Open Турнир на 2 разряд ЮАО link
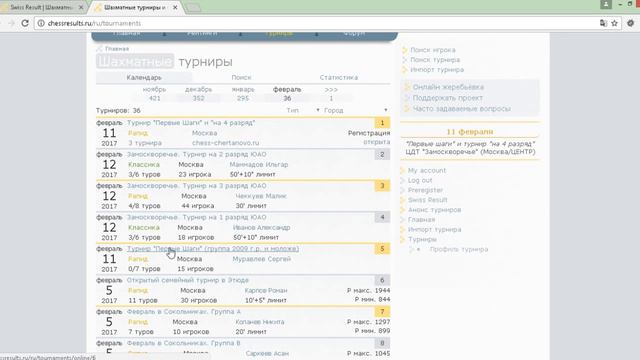This screenshot has height=360, width=640. [196, 154]
